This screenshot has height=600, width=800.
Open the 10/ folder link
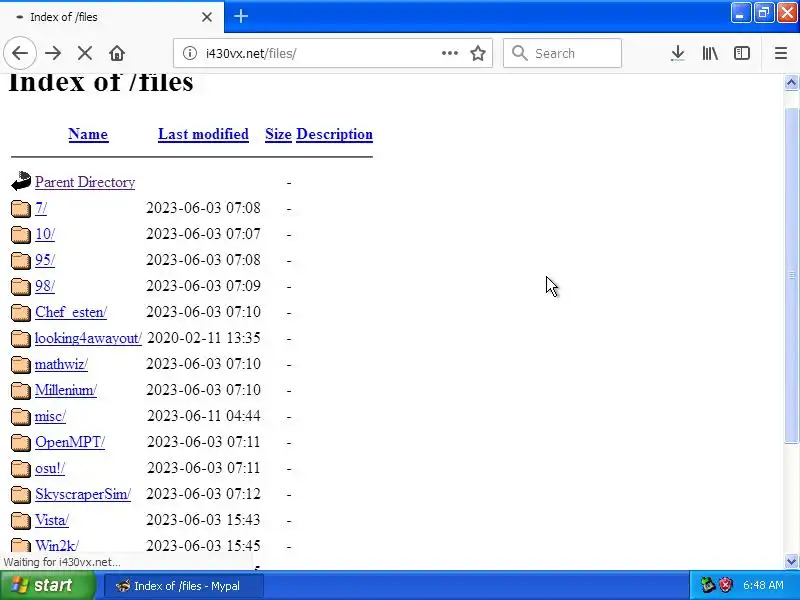click(x=45, y=234)
